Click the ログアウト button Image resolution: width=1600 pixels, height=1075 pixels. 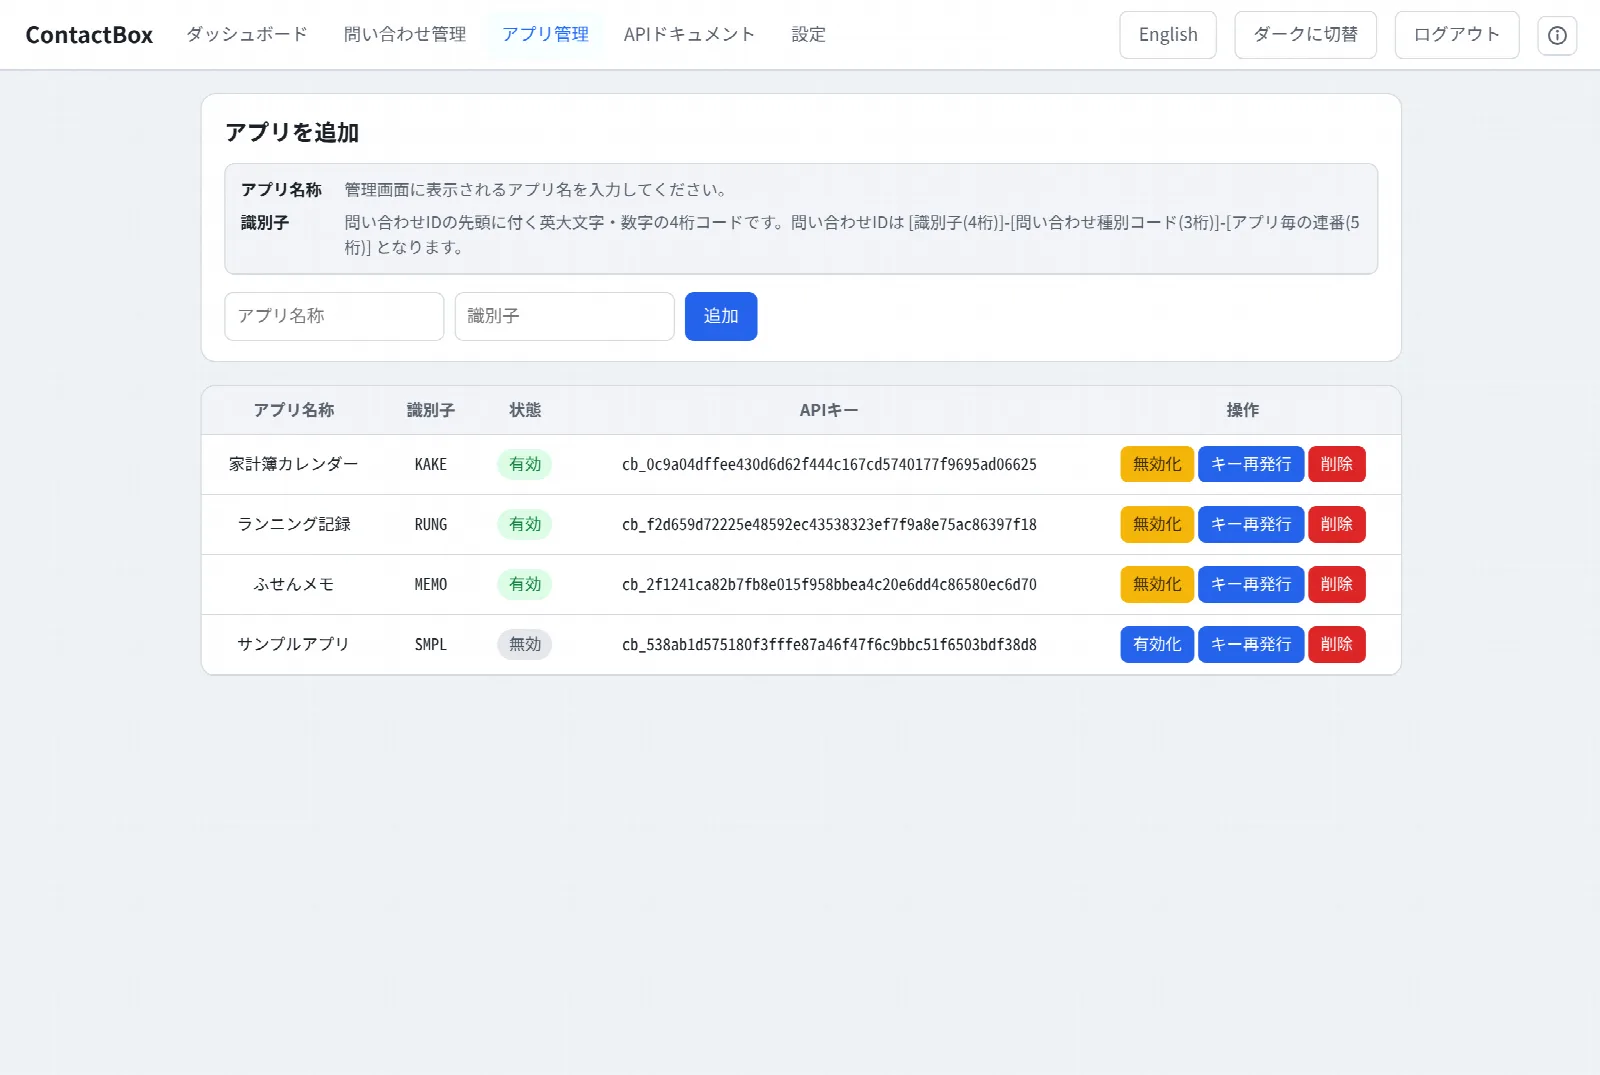1456,35
